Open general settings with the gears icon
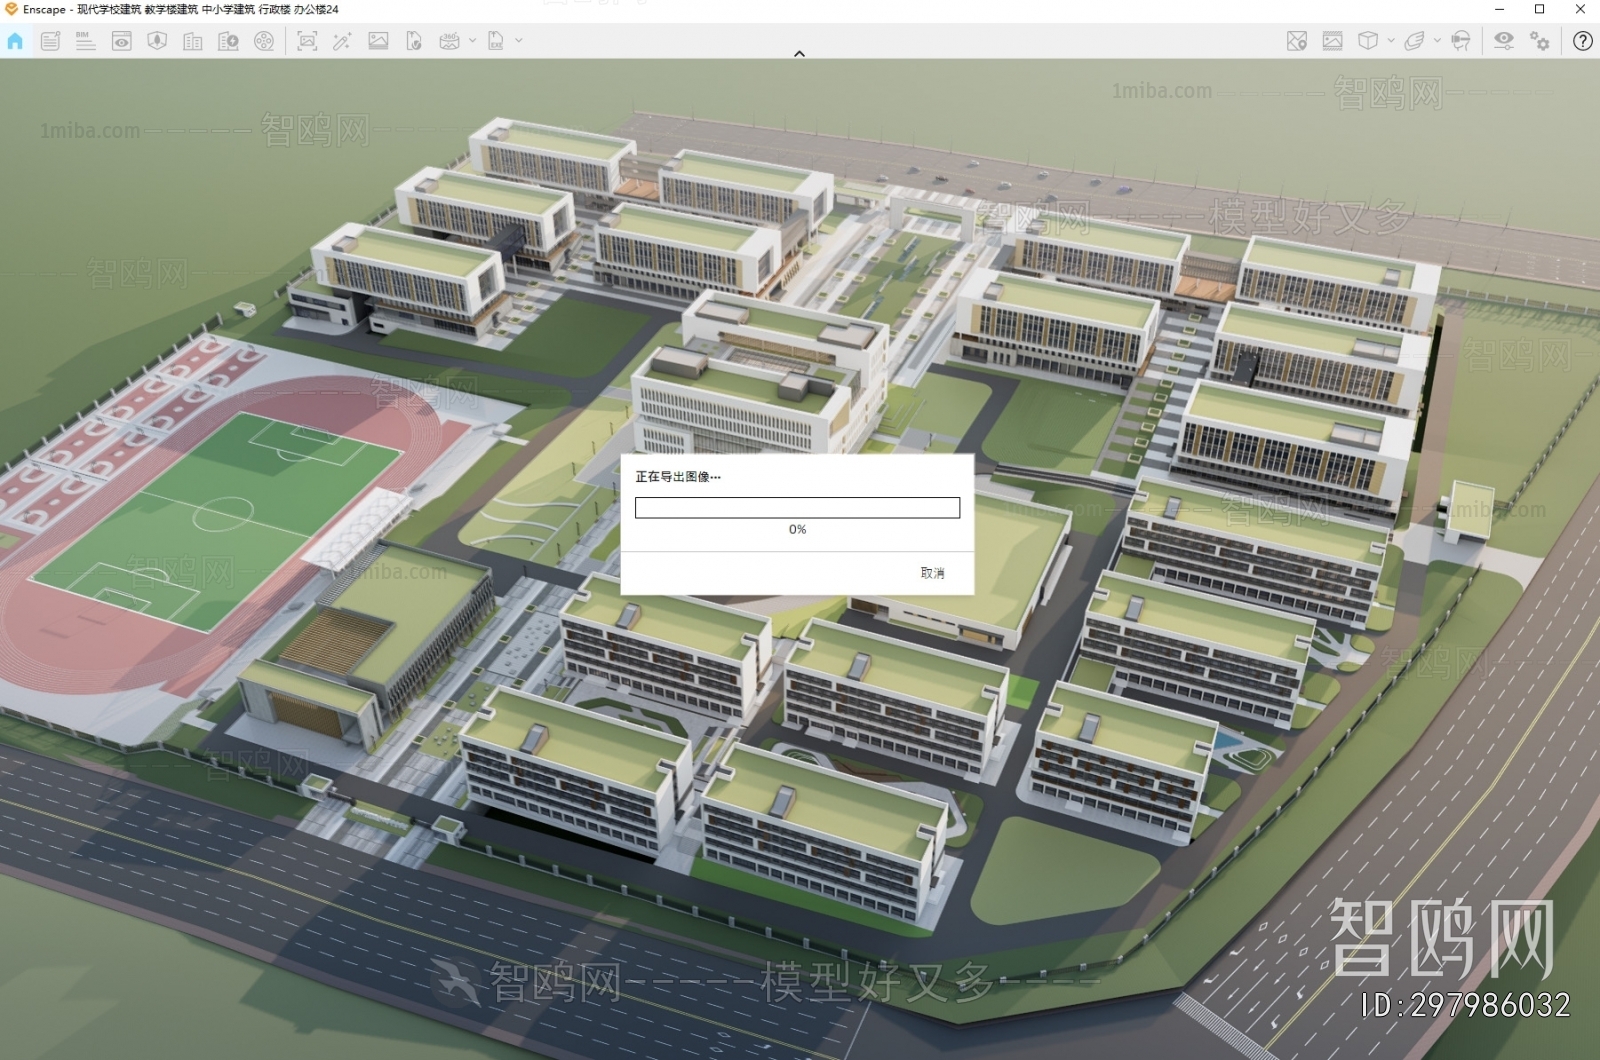The width and height of the screenshot is (1600, 1060). click(x=1539, y=42)
